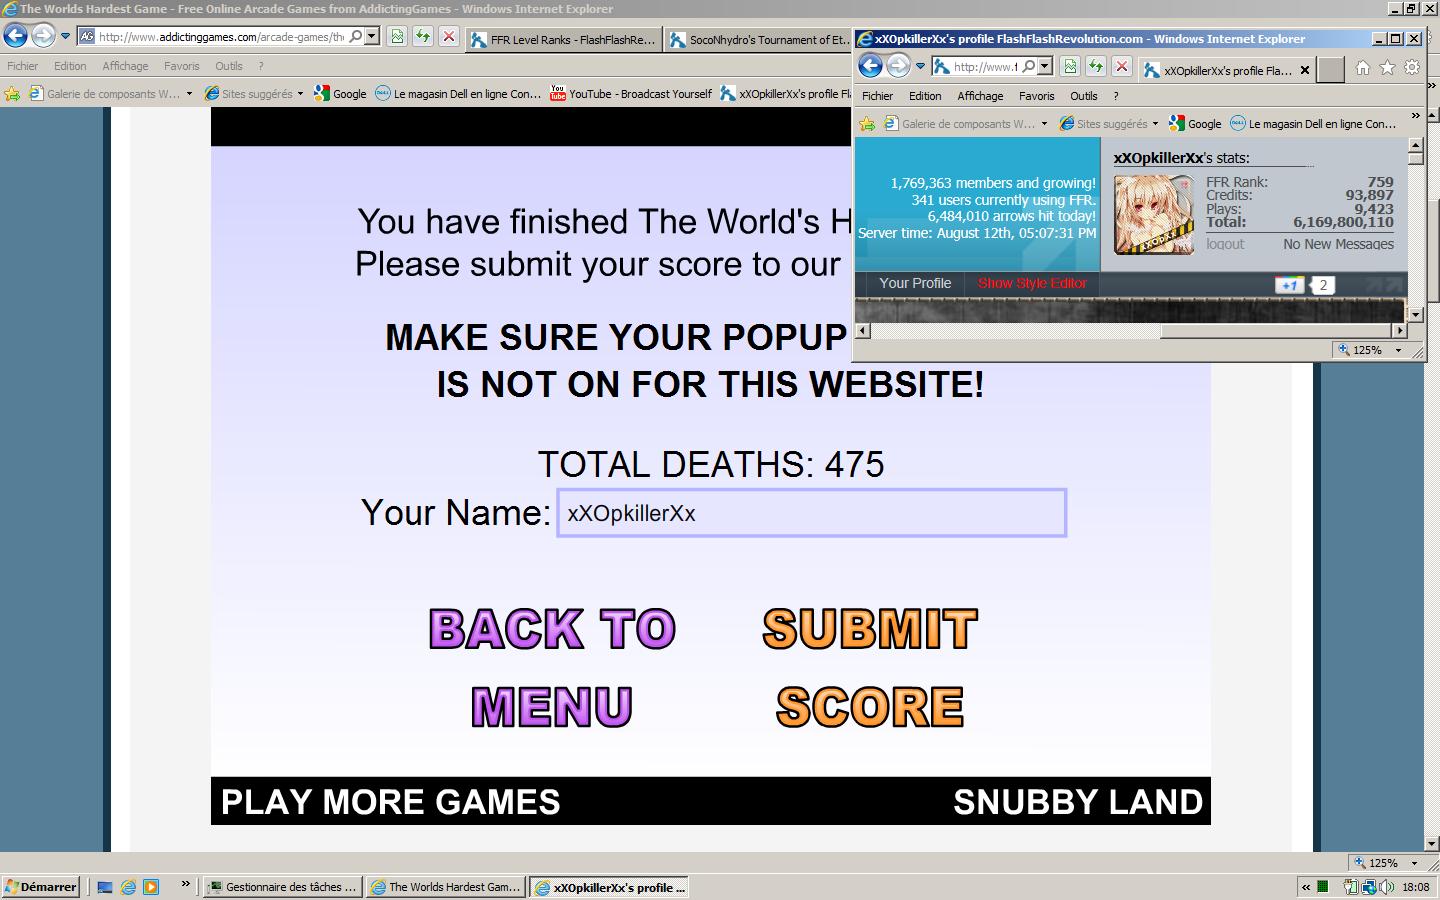Screen dimensions: 1440x900
Task: Open address bar dropdown in addictinggames window
Action: point(372,37)
